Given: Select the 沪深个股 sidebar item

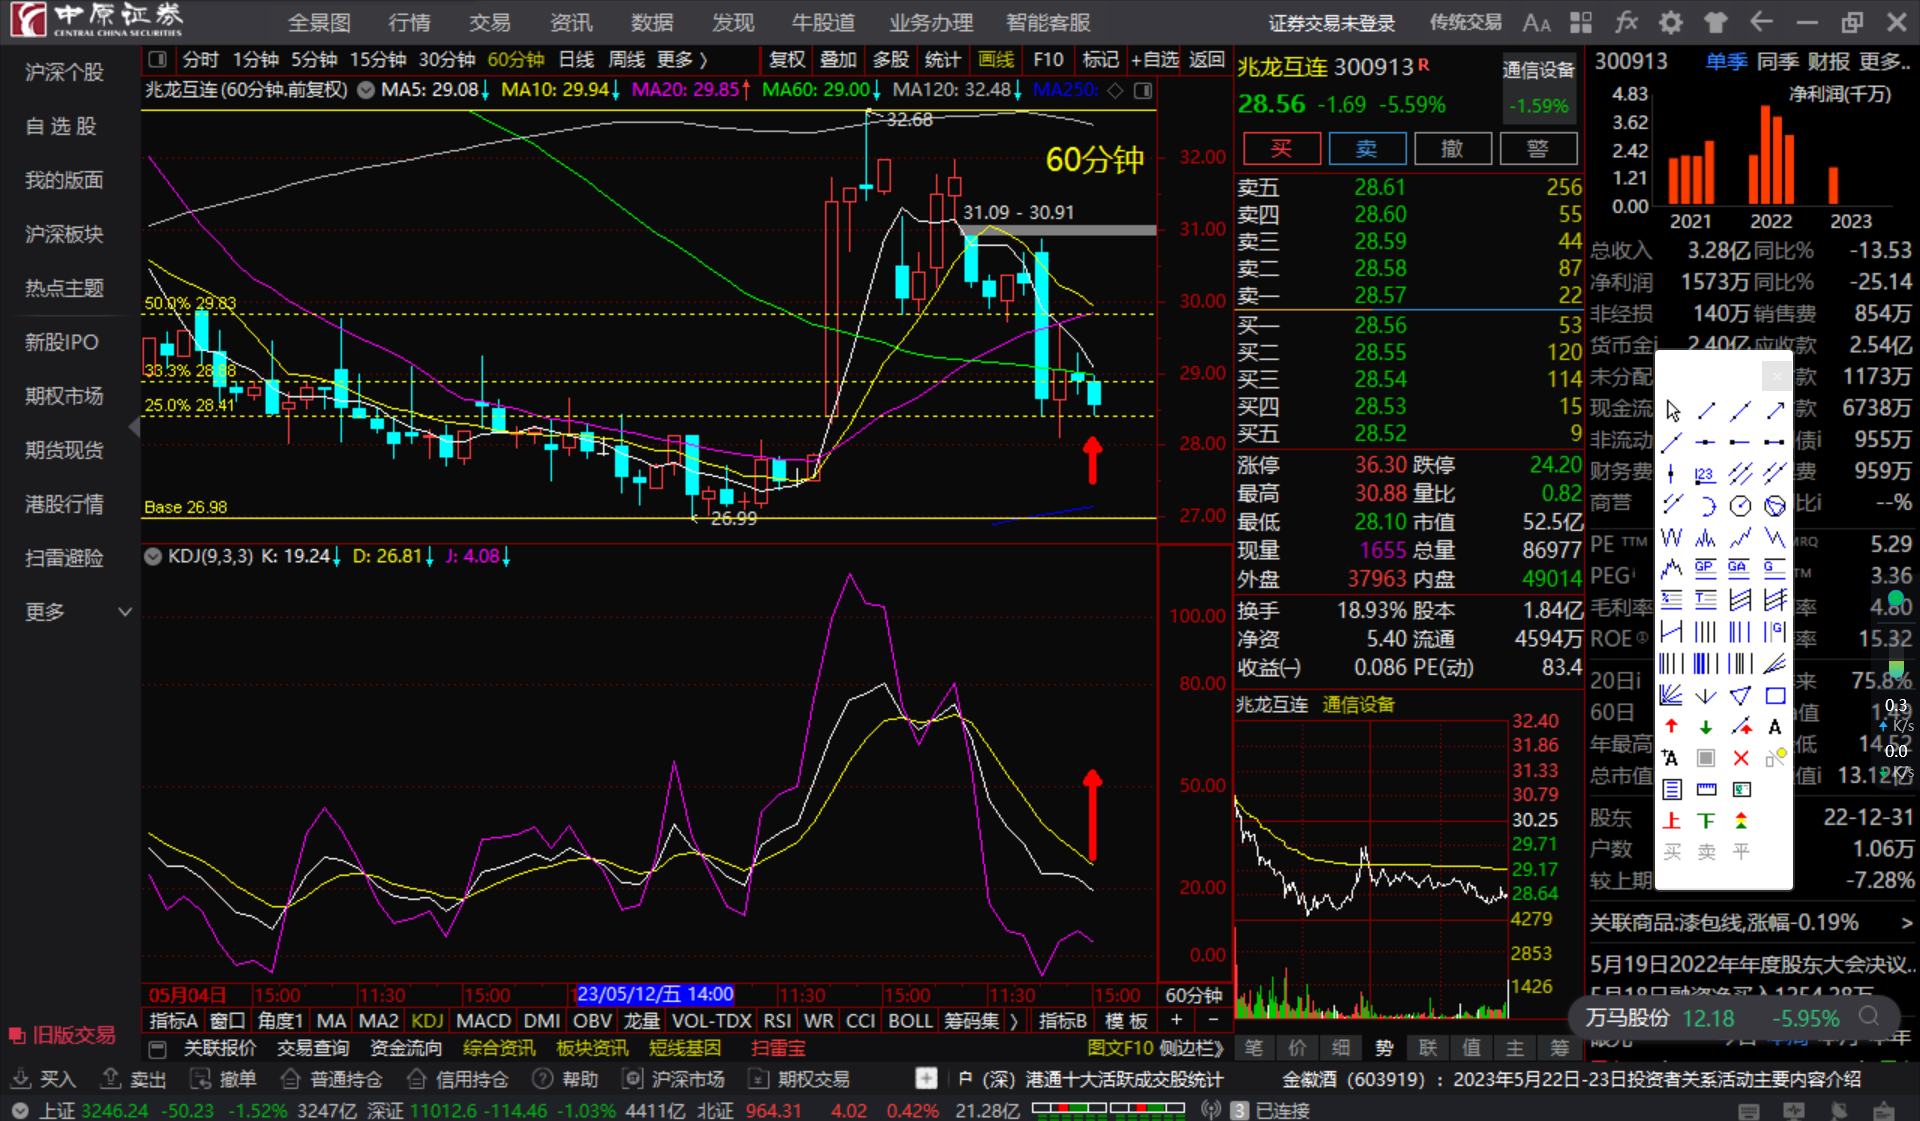Looking at the screenshot, I should point(64,72).
